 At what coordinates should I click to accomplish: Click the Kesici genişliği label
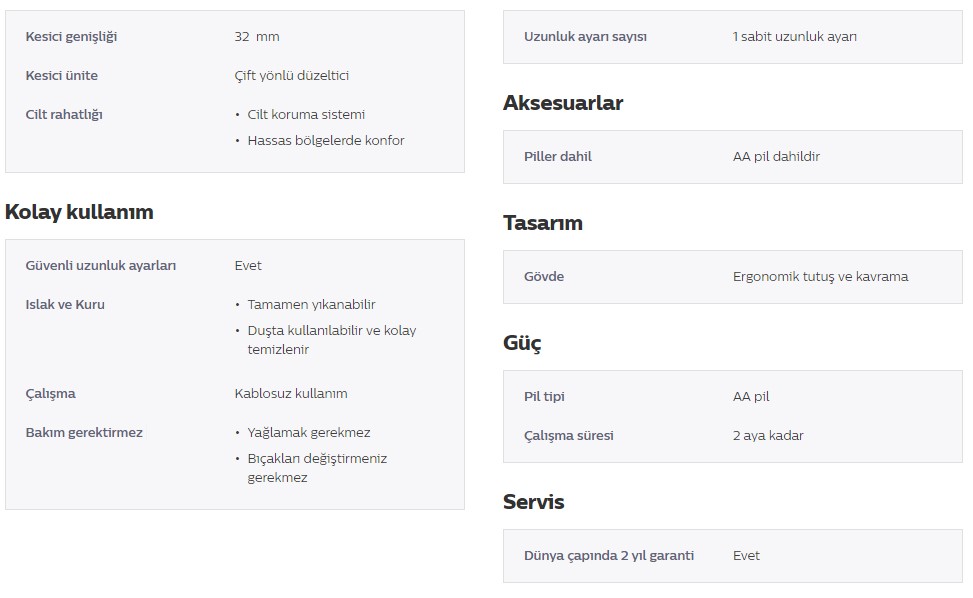[x=71, y=37]
